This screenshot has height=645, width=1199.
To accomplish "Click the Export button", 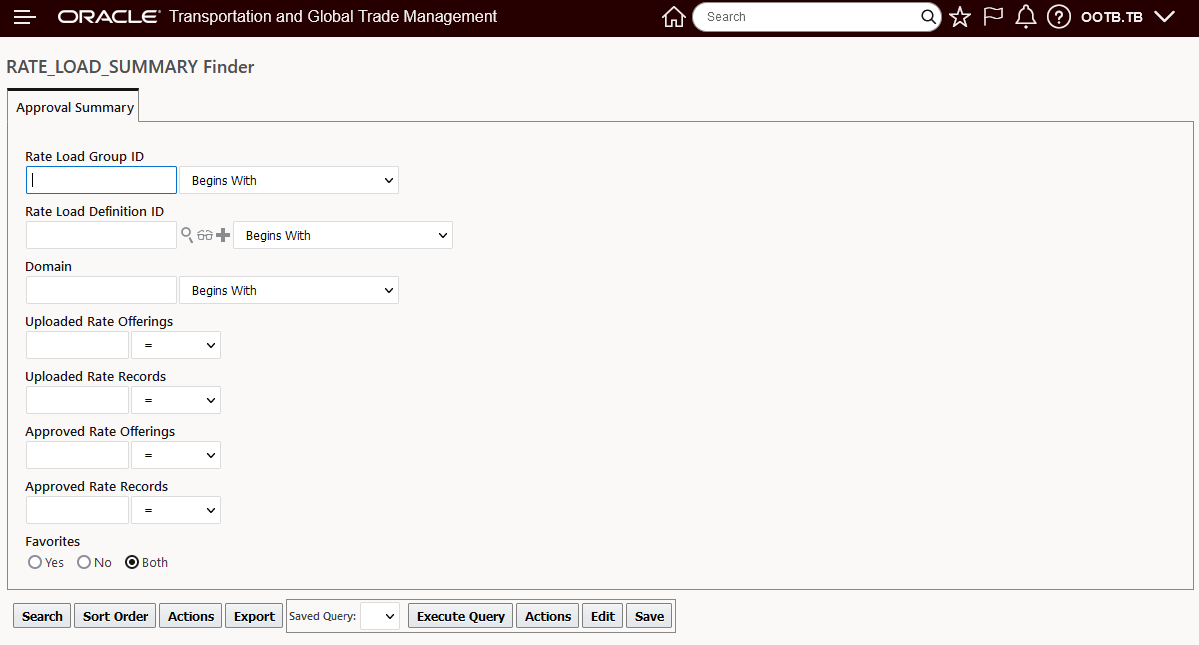I will tap(254, 616).
